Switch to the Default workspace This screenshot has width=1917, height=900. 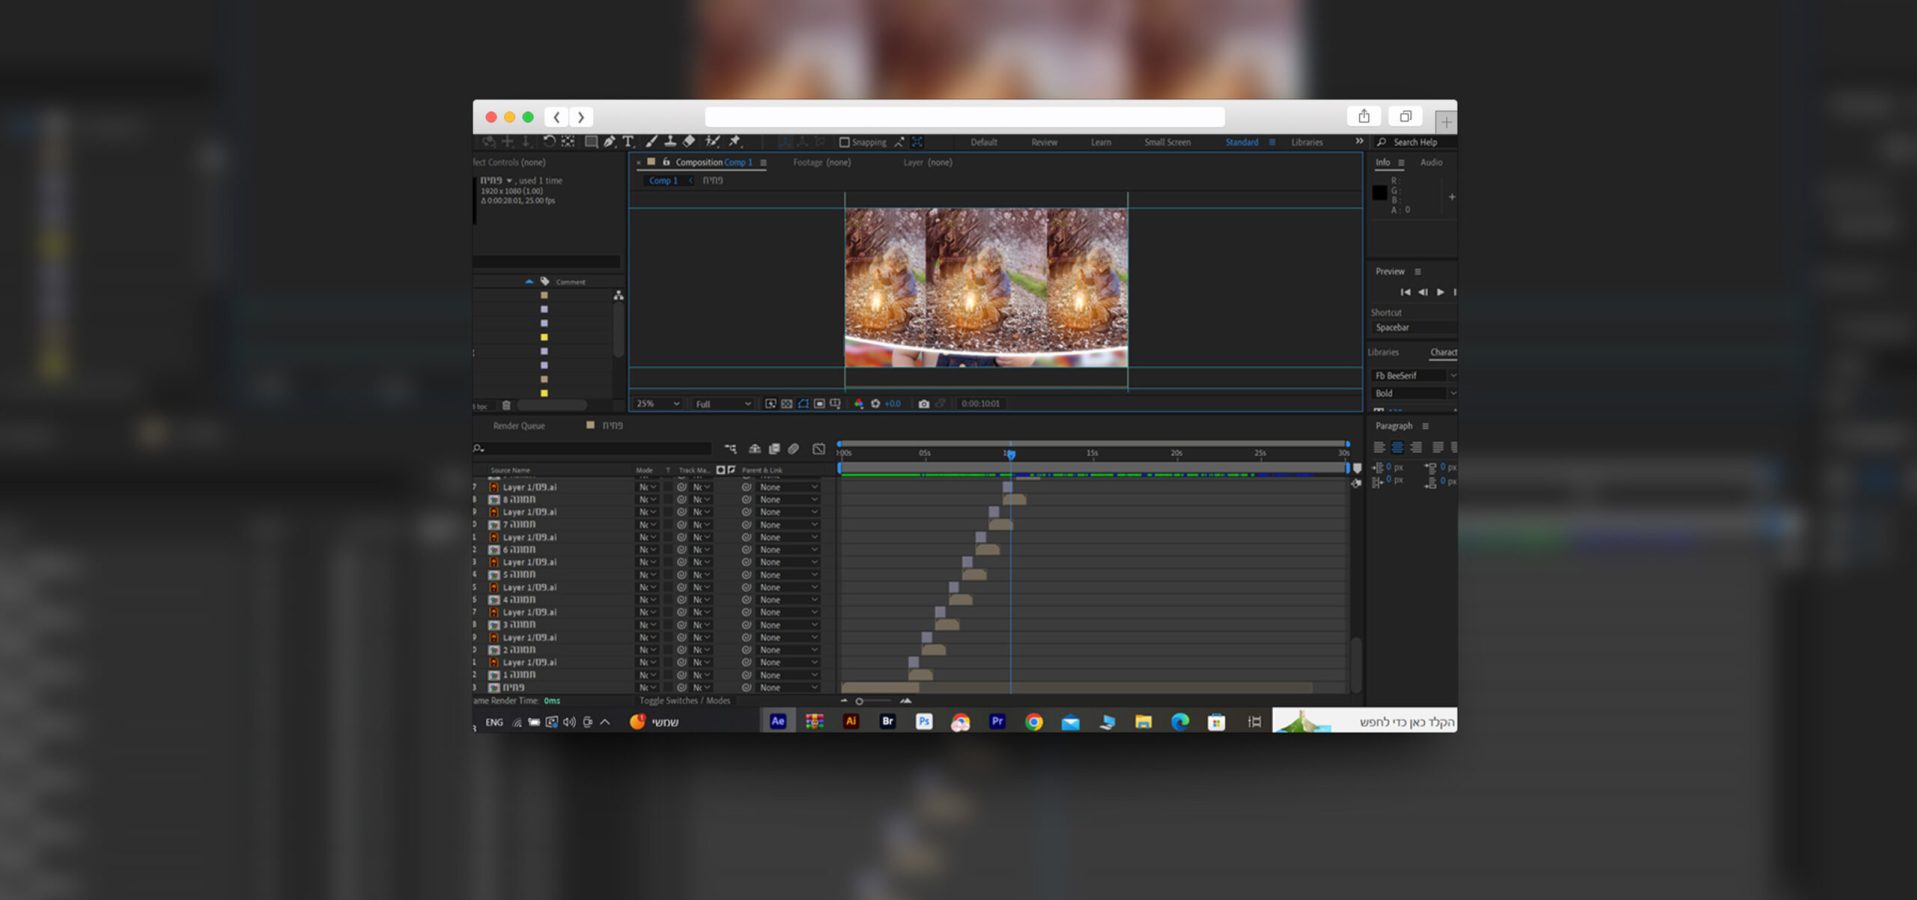click(984, 142)
